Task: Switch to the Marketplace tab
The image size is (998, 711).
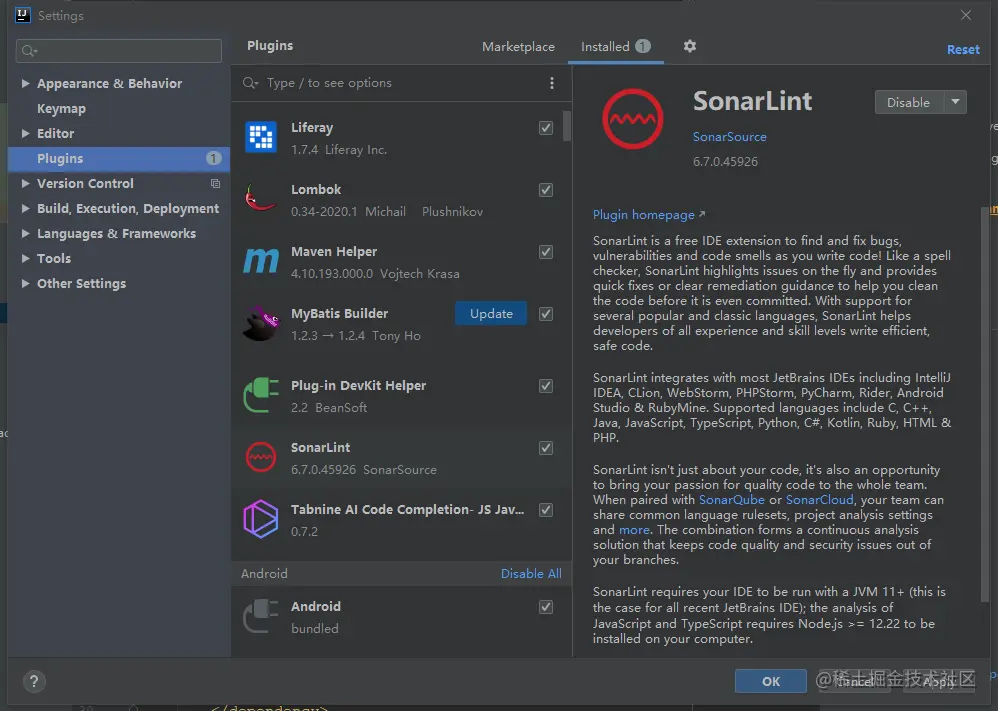Action: click(x=518, y=47)
